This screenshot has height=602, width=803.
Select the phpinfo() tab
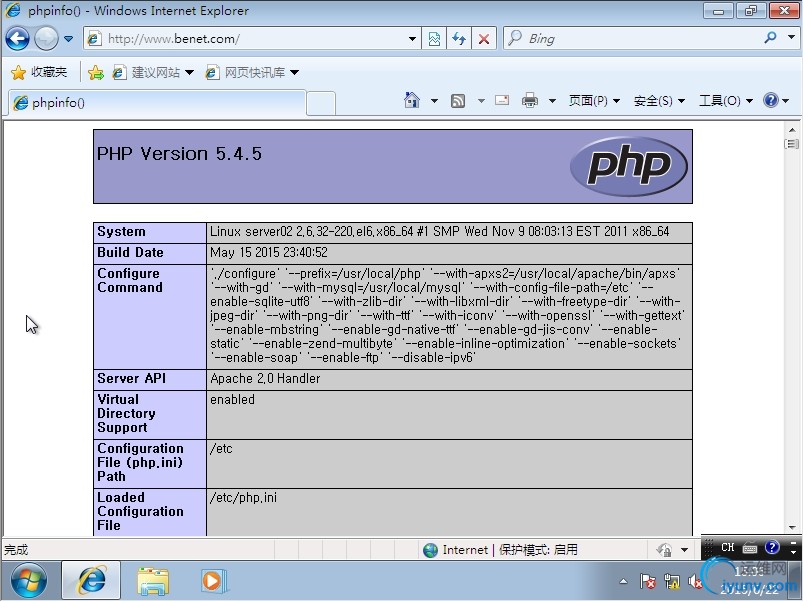(x=157, y=103)
